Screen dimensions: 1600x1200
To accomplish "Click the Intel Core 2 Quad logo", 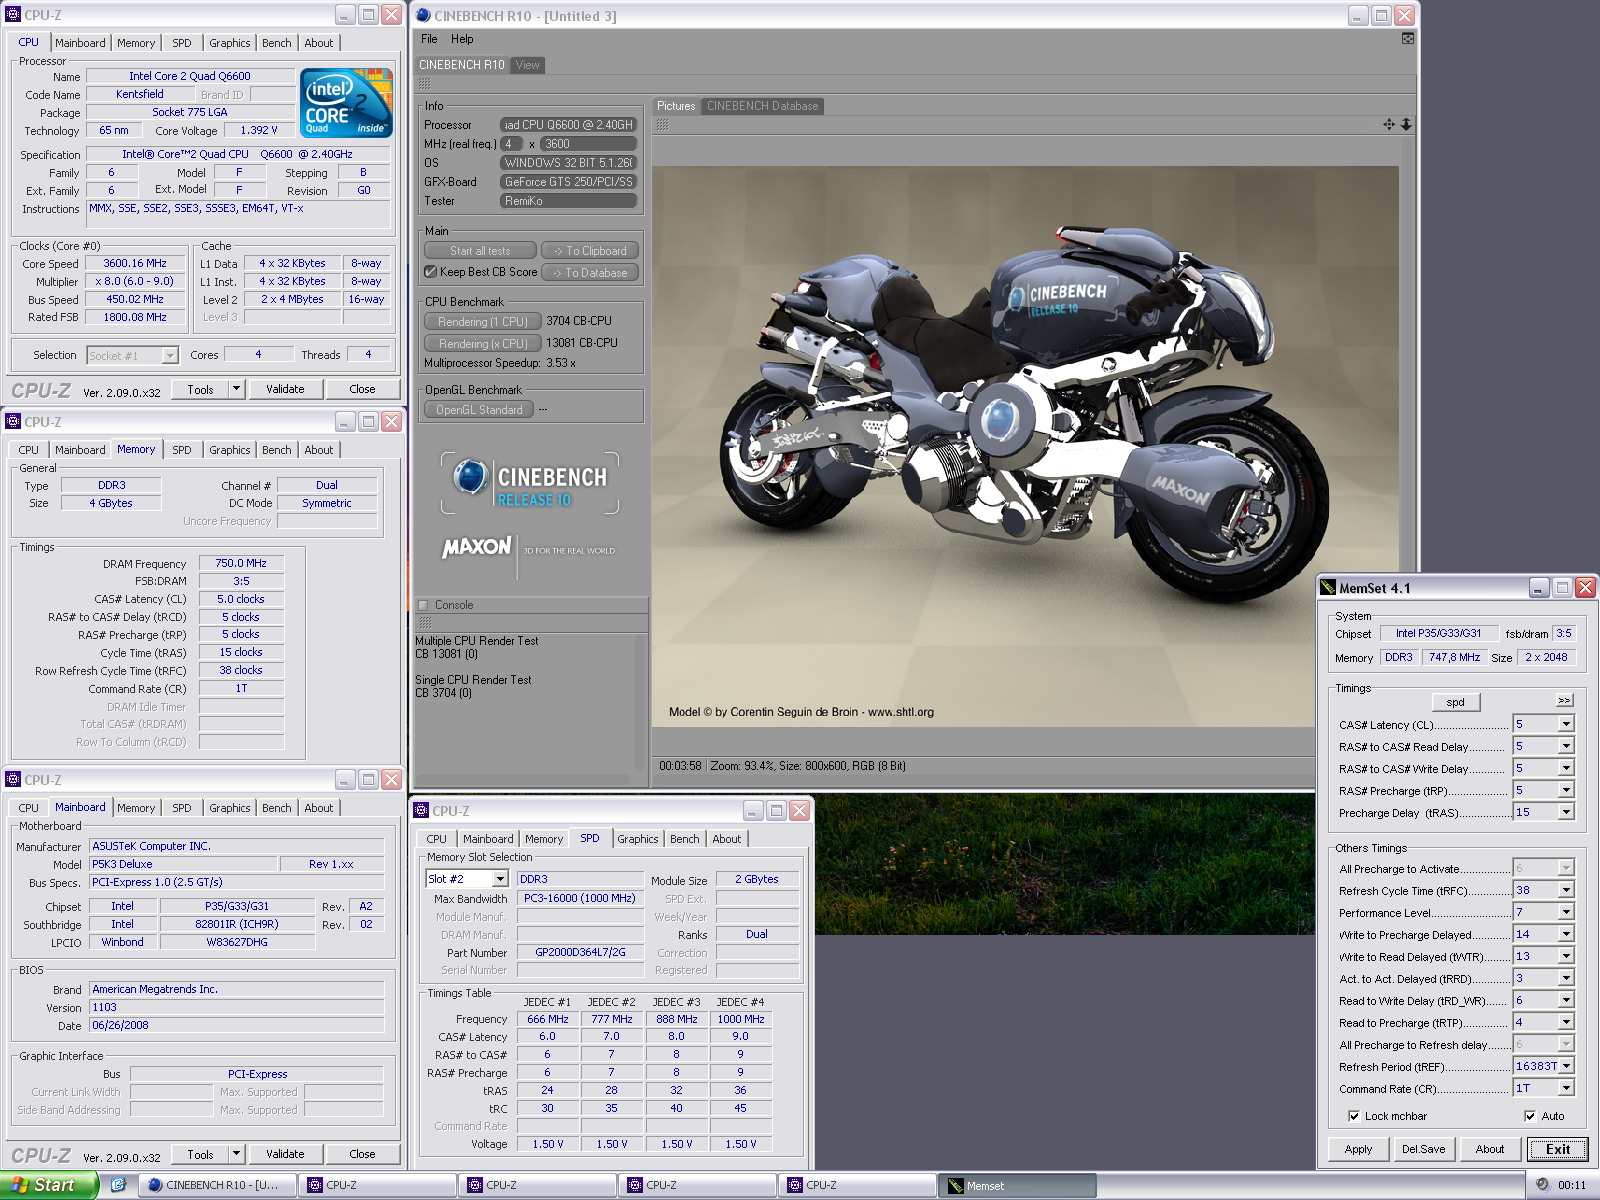I will click(x=346, y=103).
